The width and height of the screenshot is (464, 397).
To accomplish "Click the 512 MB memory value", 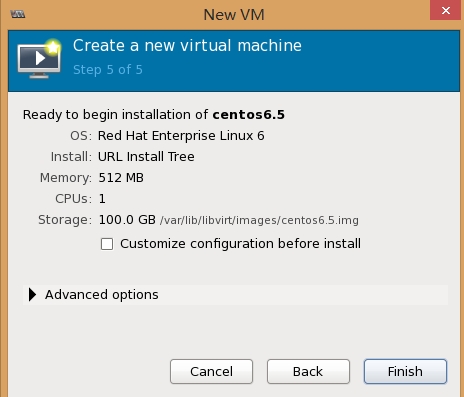I will tap(121, 178).
